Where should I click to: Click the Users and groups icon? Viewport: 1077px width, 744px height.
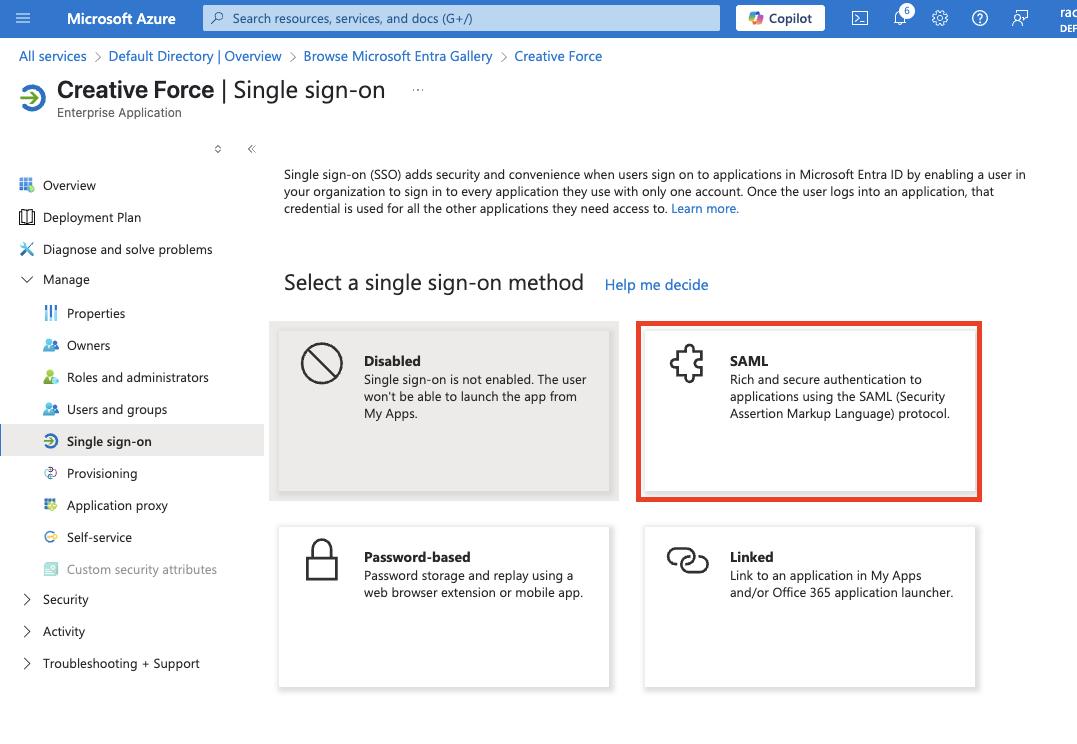click(51, 409)
